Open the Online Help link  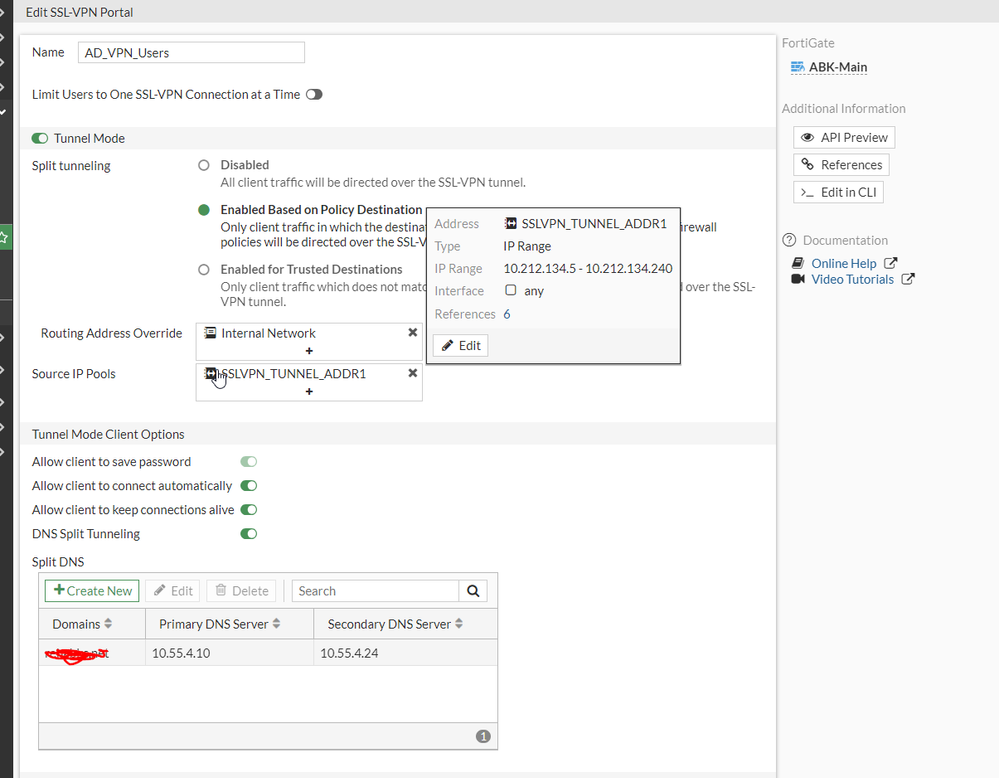pyautogui.click(x=844, y=263)
